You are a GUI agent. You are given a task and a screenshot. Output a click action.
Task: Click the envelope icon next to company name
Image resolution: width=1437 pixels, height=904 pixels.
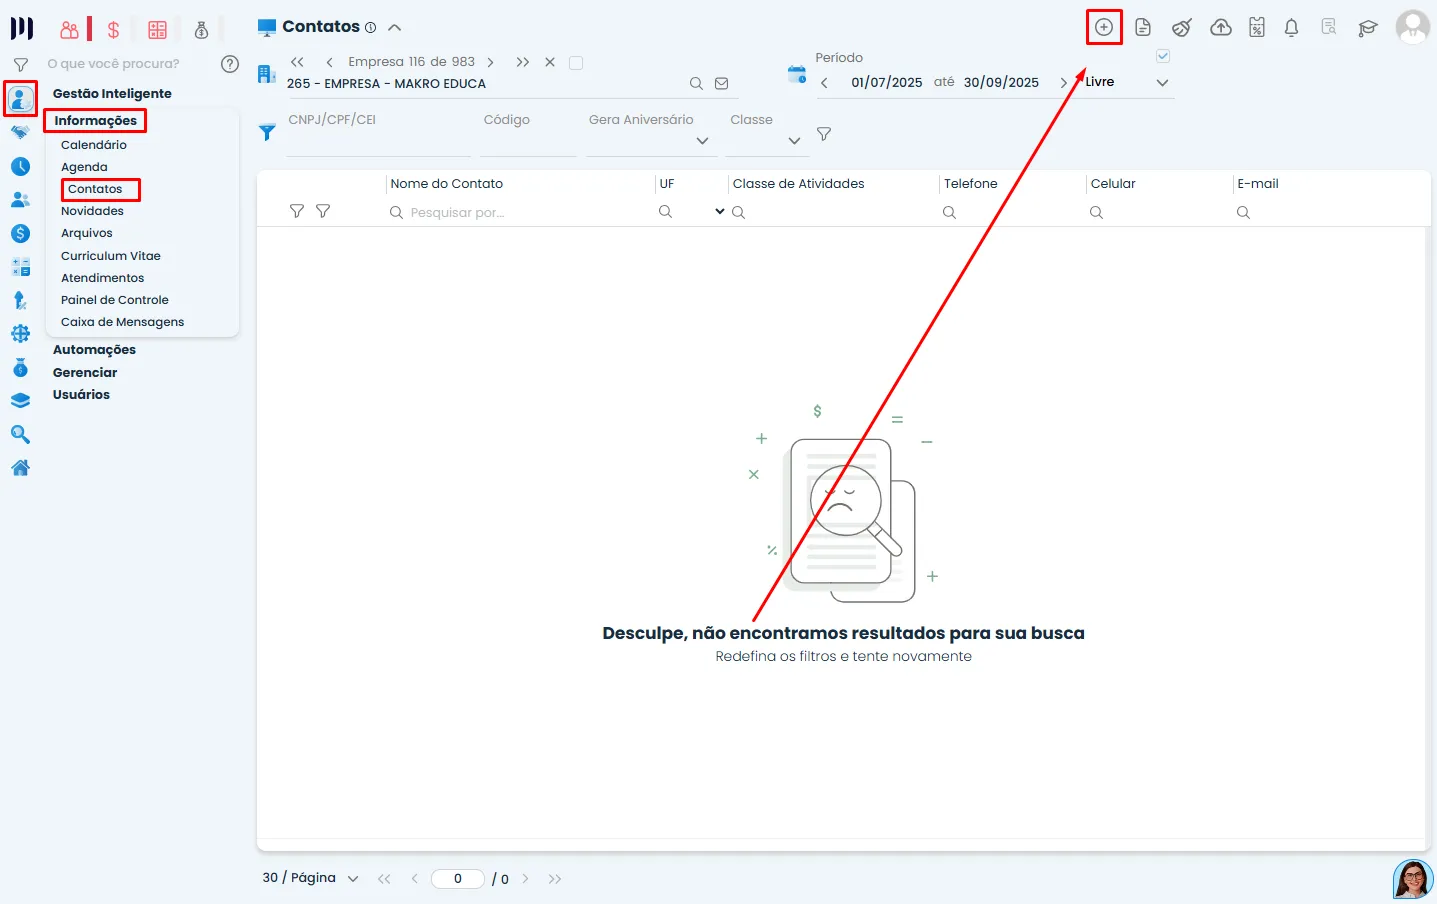(x=721, y=84)
